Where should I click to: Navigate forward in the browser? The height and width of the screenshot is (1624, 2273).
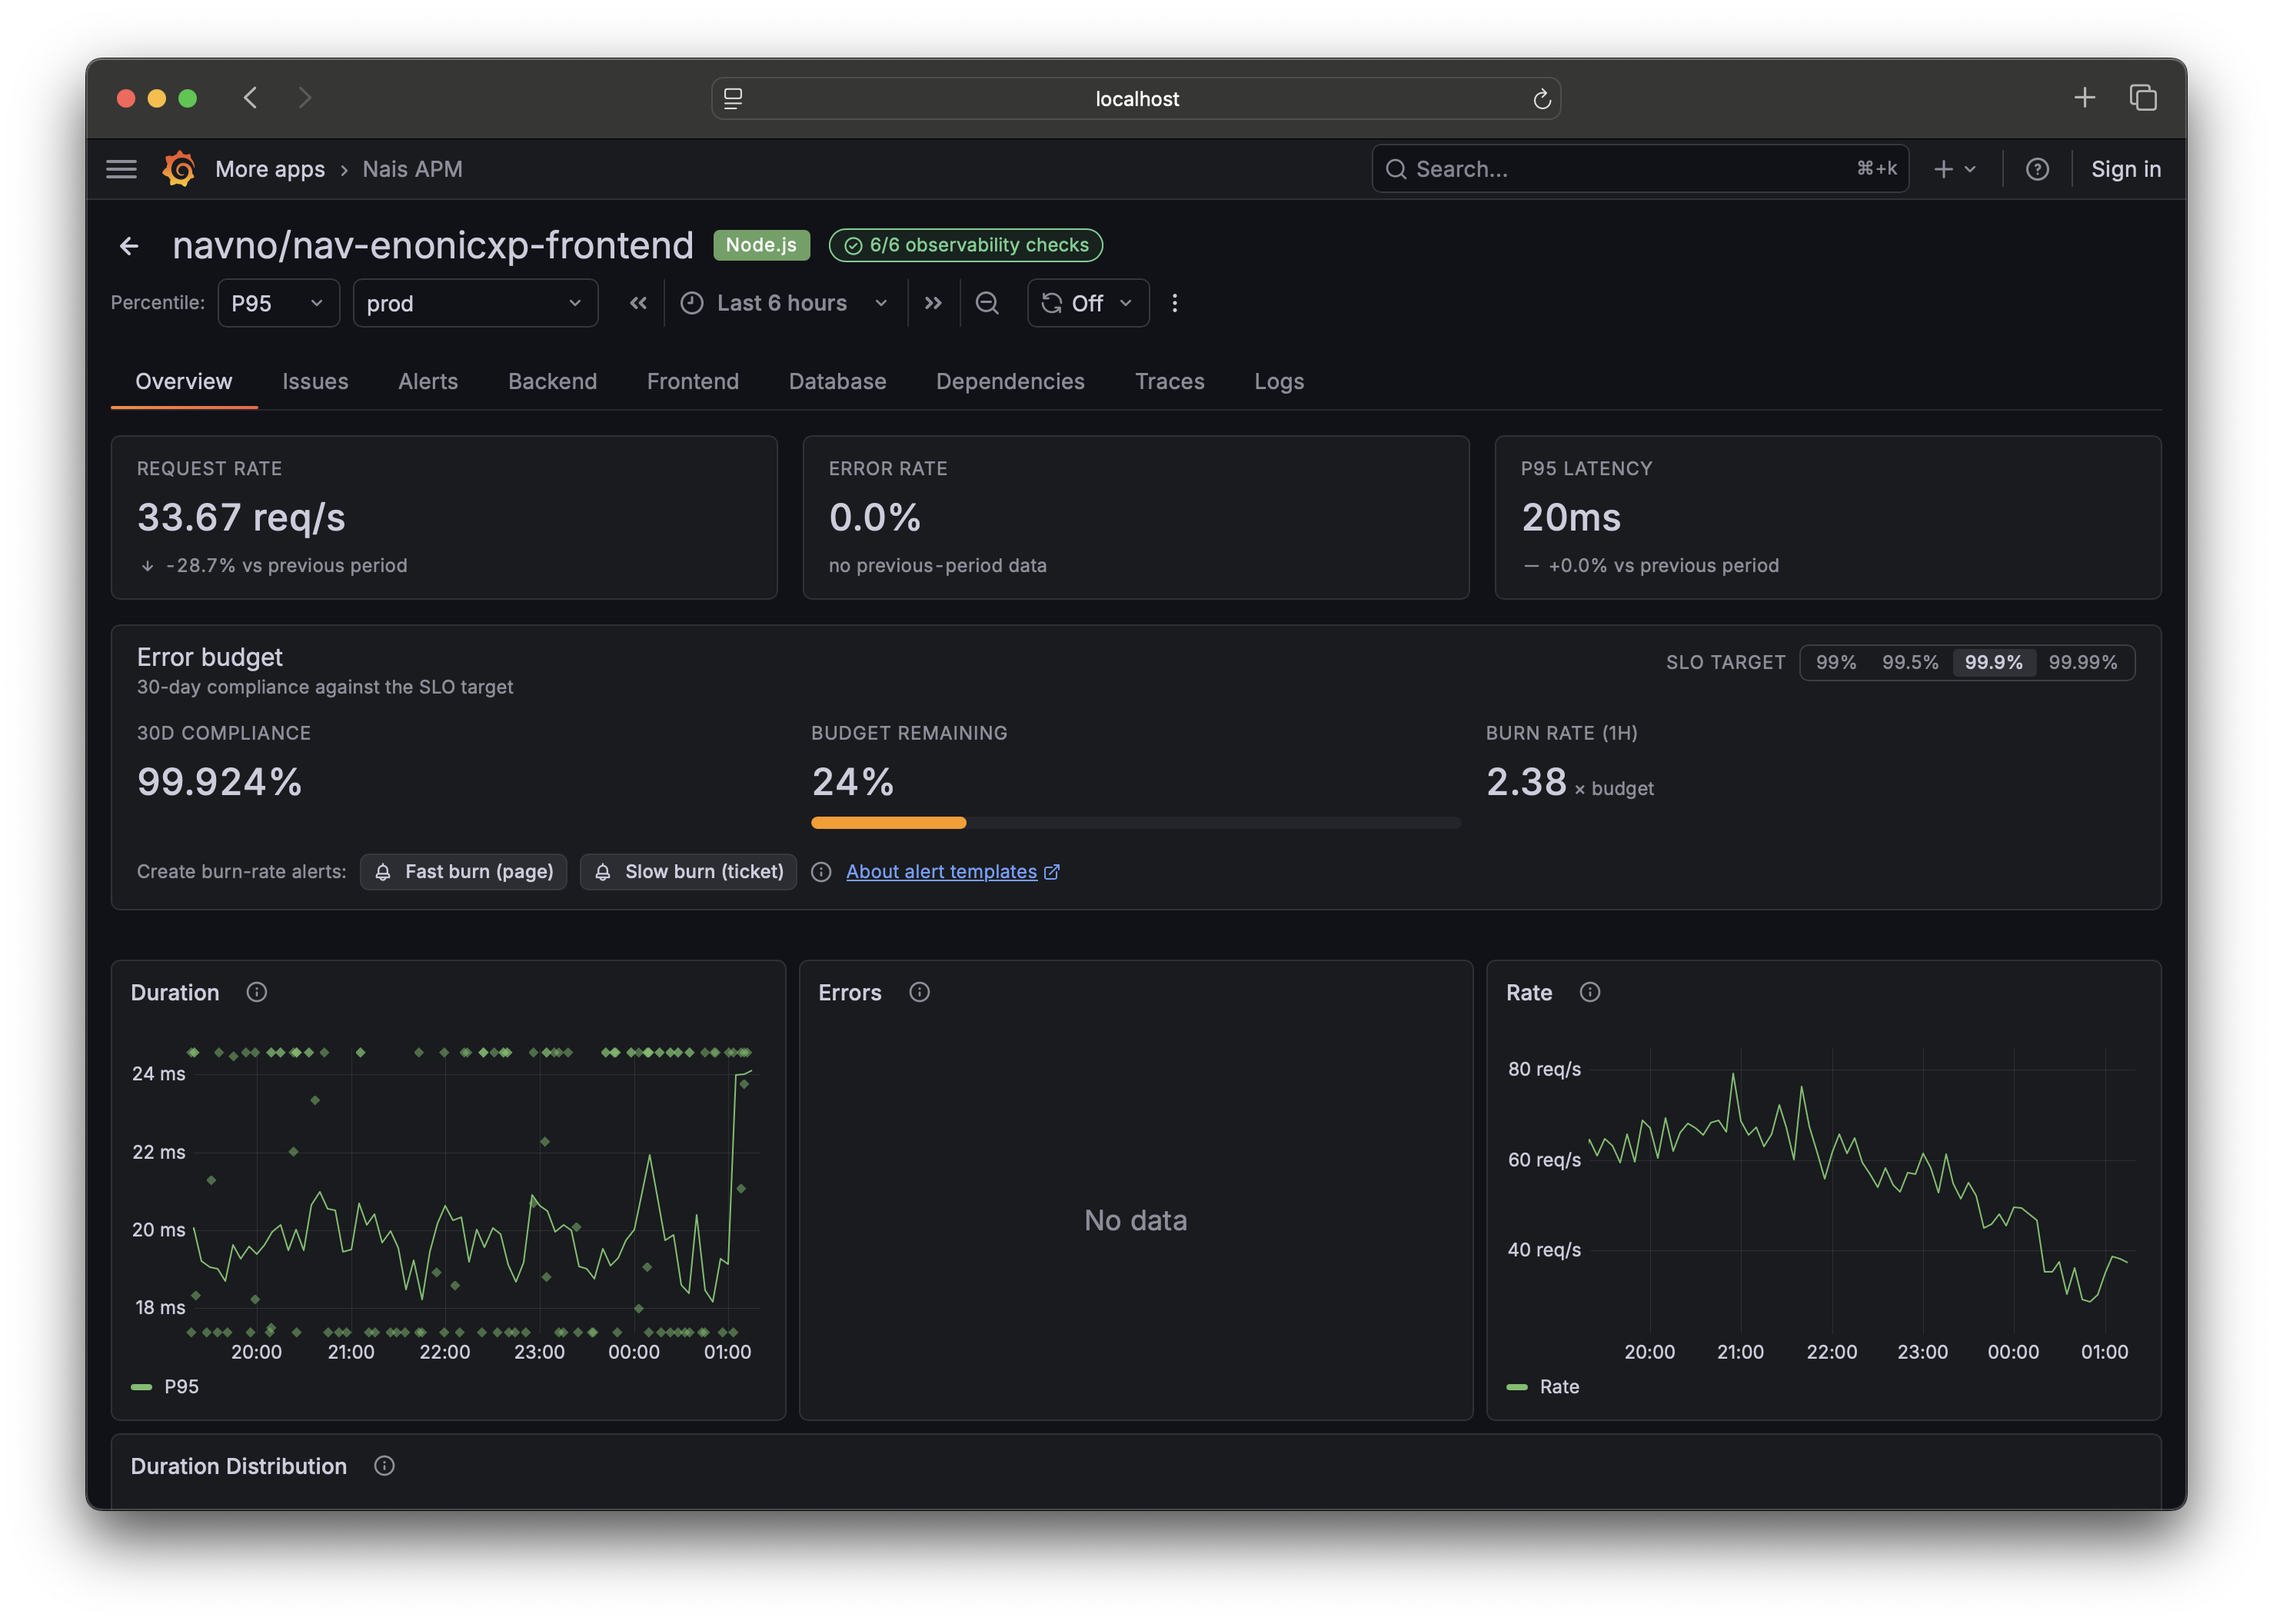click(305, 98)
